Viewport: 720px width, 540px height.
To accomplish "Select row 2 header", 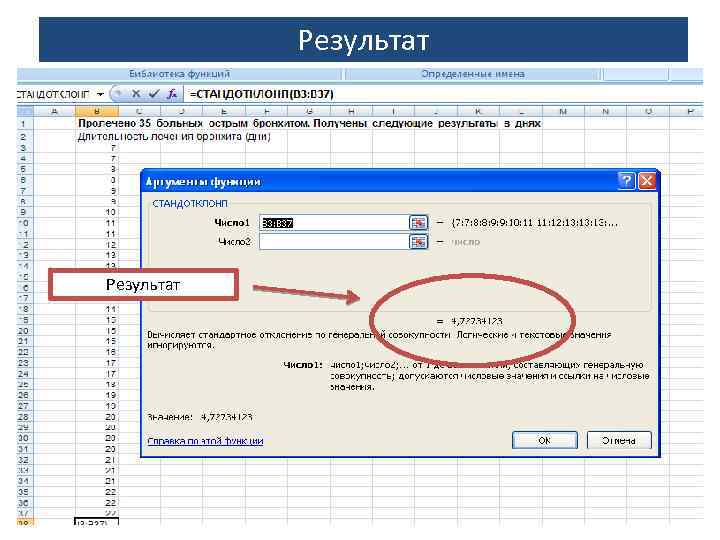I will pos(23,136).
